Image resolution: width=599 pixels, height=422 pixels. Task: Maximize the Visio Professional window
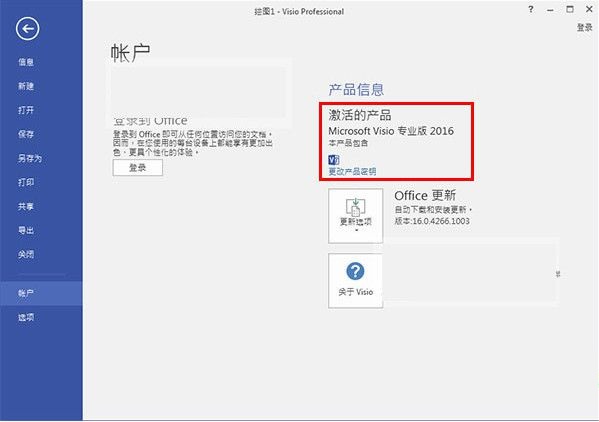(570, 10)
